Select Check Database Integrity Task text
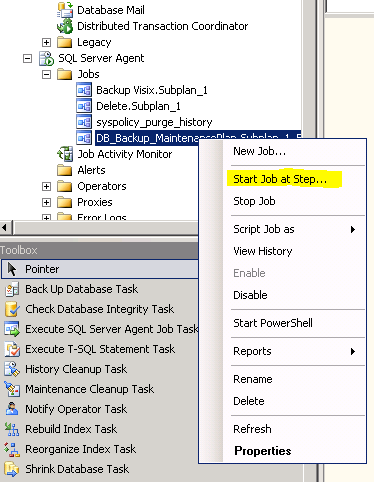374x482 pixels. [x=100, y=309]
